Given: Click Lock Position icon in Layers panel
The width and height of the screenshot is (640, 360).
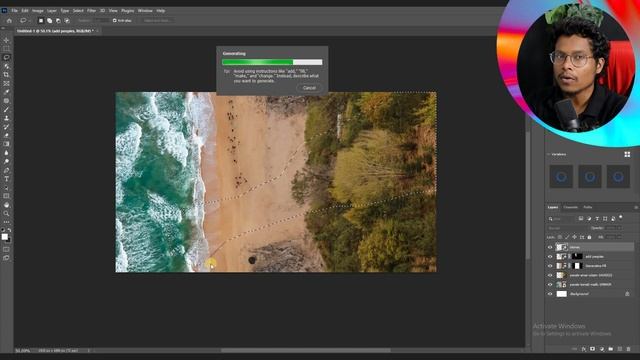Looking at the screenshot, I should click(x=574, y=237).
